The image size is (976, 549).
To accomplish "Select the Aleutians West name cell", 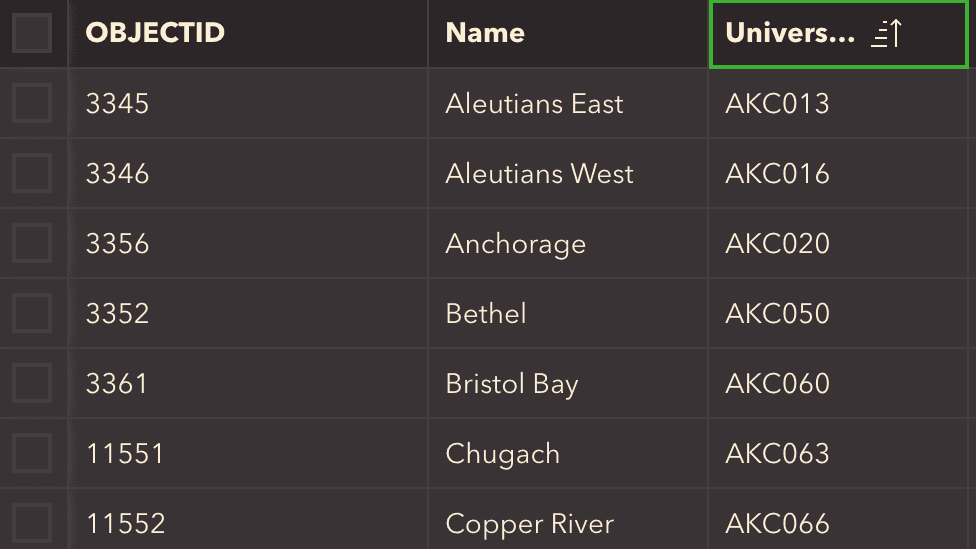I will [x=568, y=173].
